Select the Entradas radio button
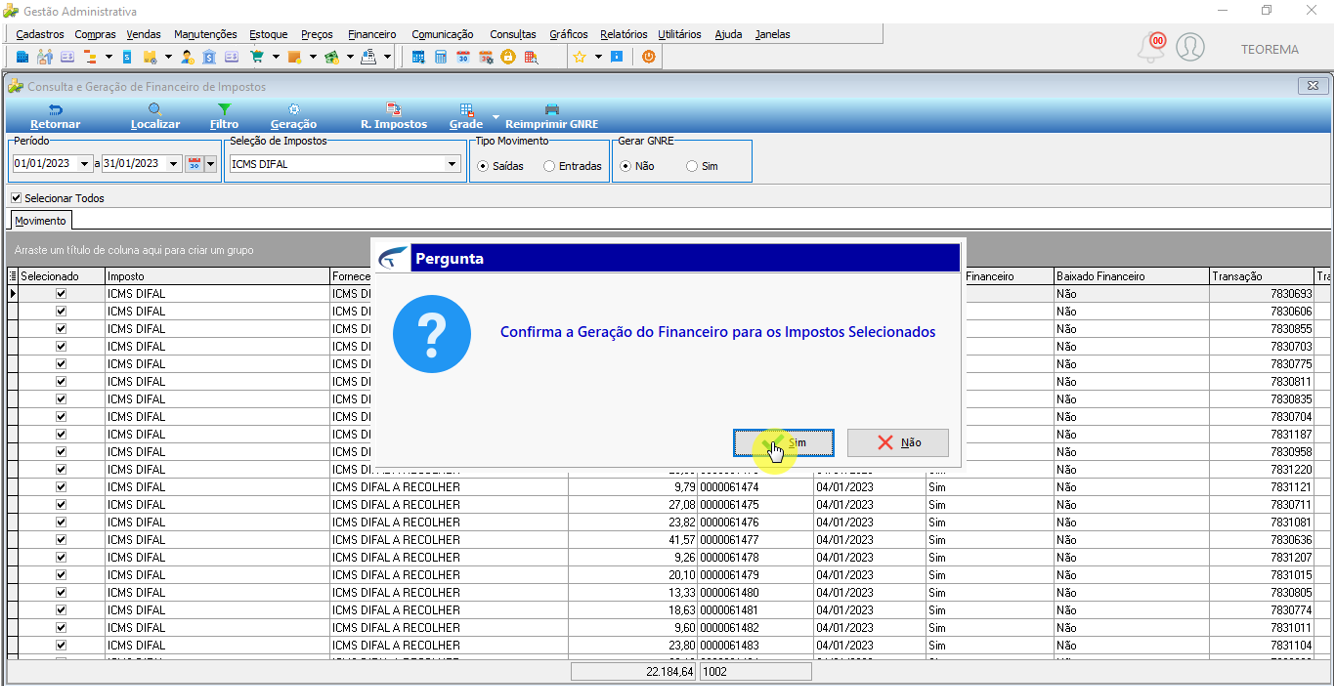The image size is (1334, 686). [549, 166]
